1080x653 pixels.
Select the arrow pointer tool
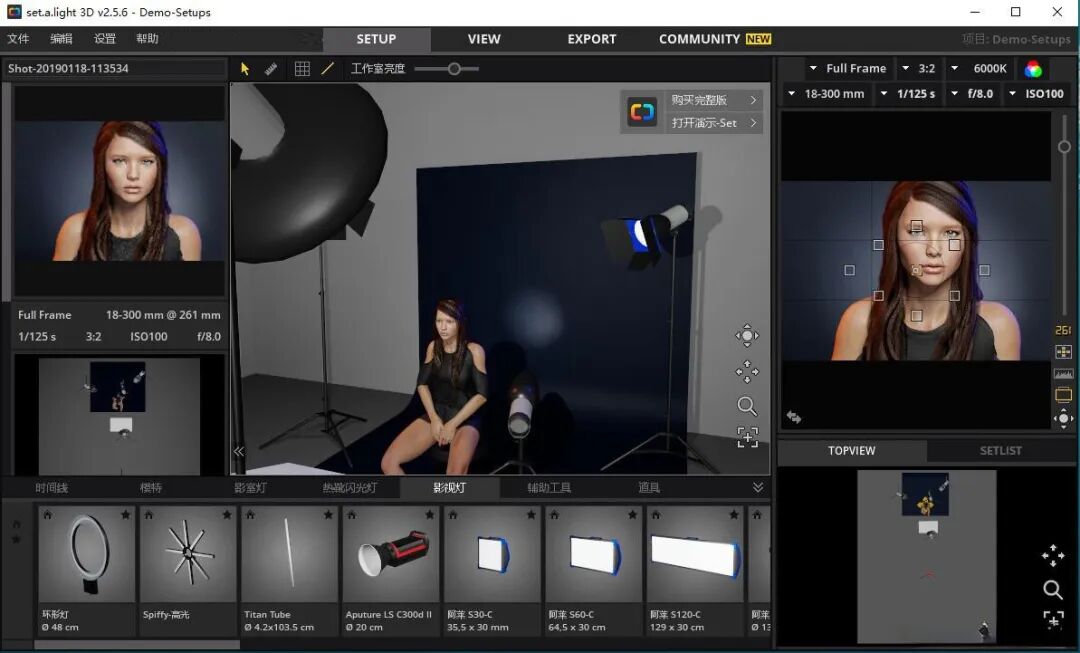pyautogui.click(x=245, y=69)
